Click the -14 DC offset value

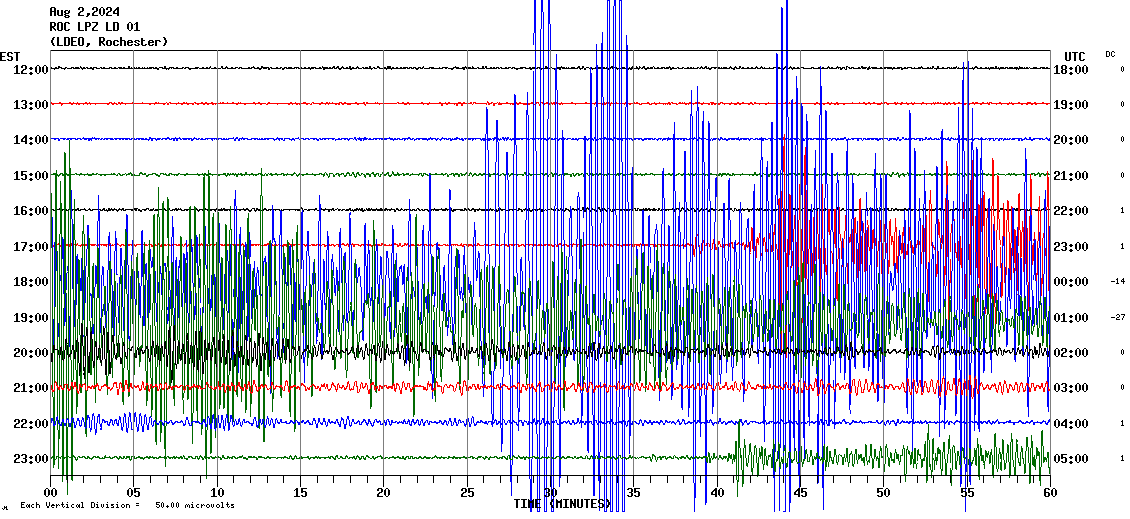(1118, 282)
